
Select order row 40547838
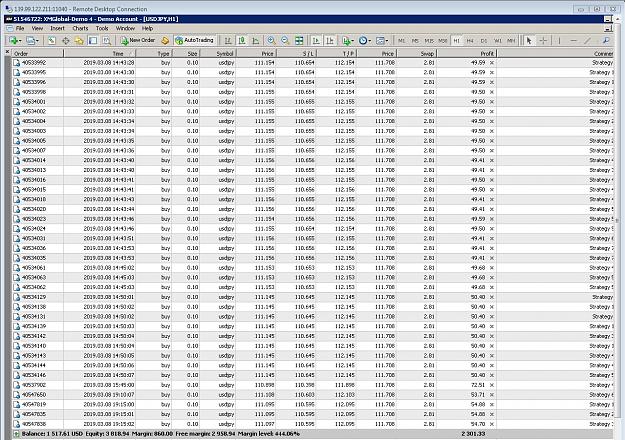pyautogui.click(x=313, y=424)
